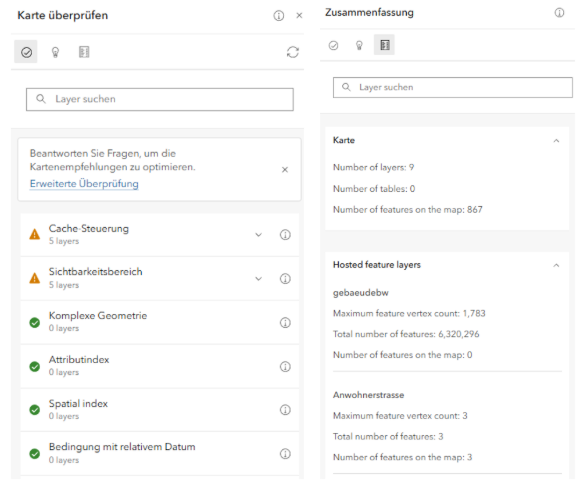Click the Hosted feature layers heading
This screenshot has height=483, width=579.
click(x=377, y=265)
